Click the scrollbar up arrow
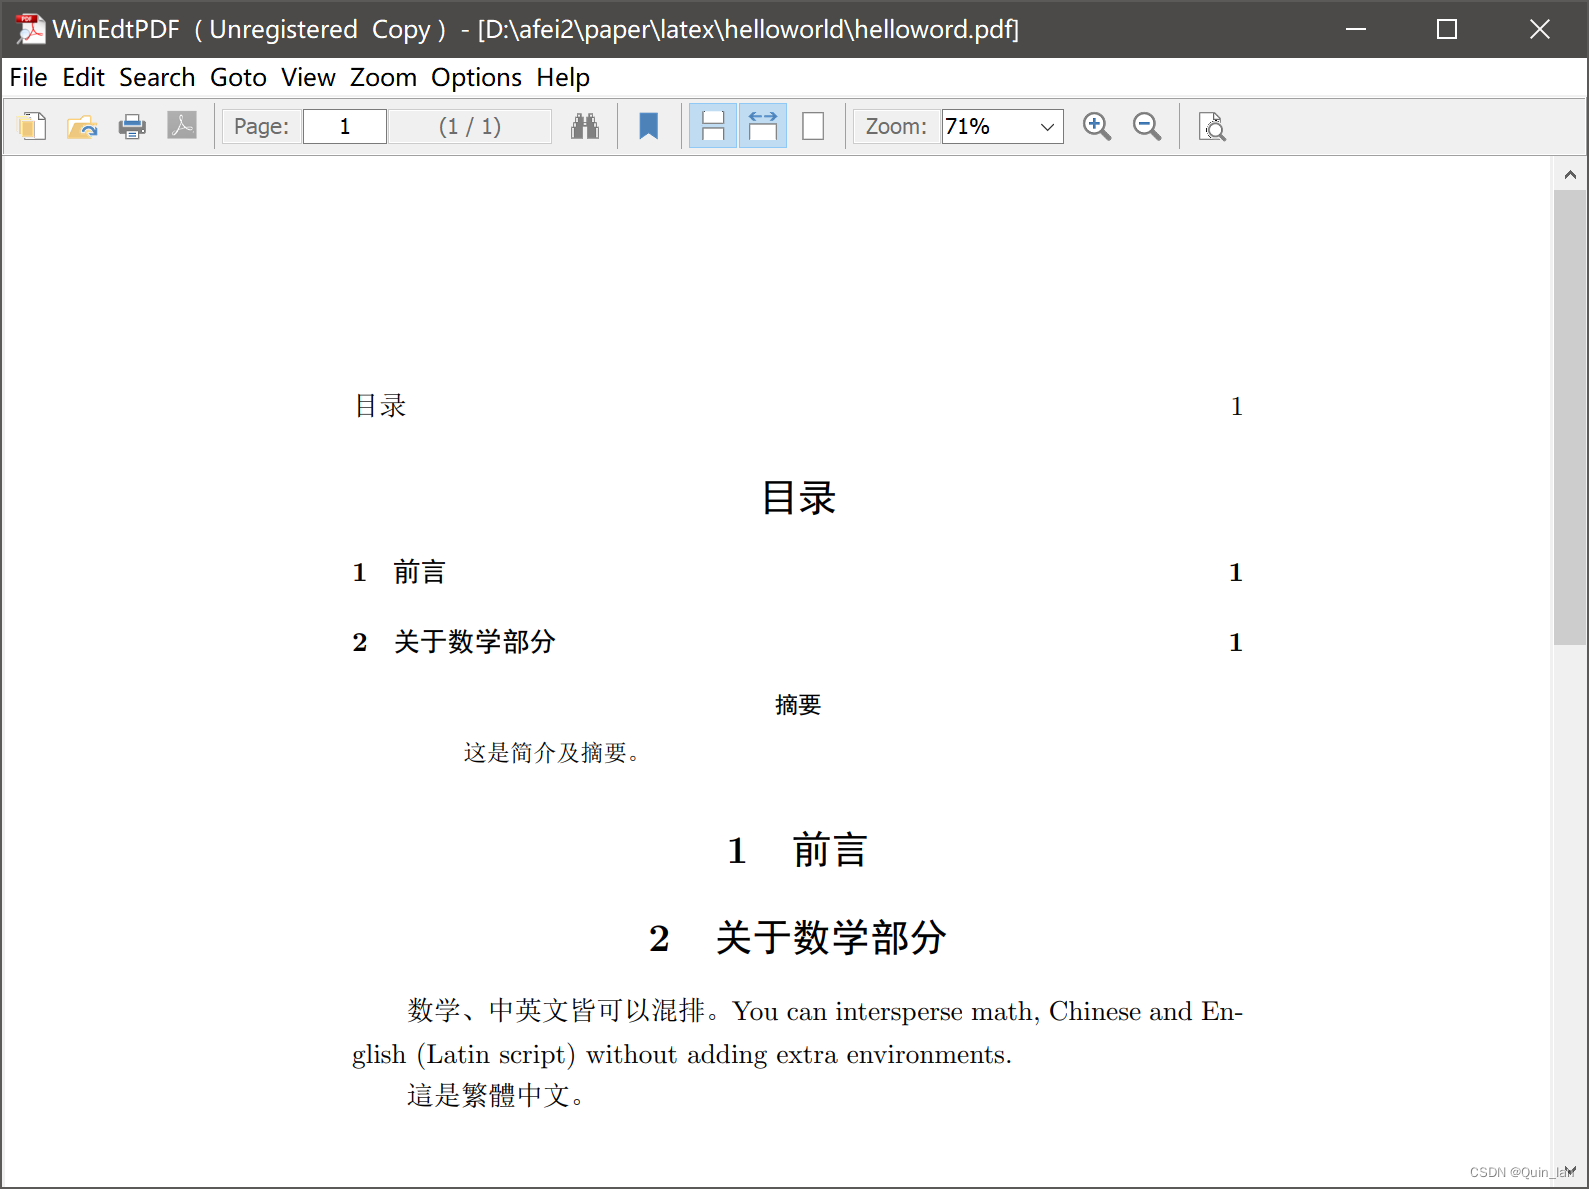The height and width of the screenshot is (1189, 1589). click(x=1570, y=174)
